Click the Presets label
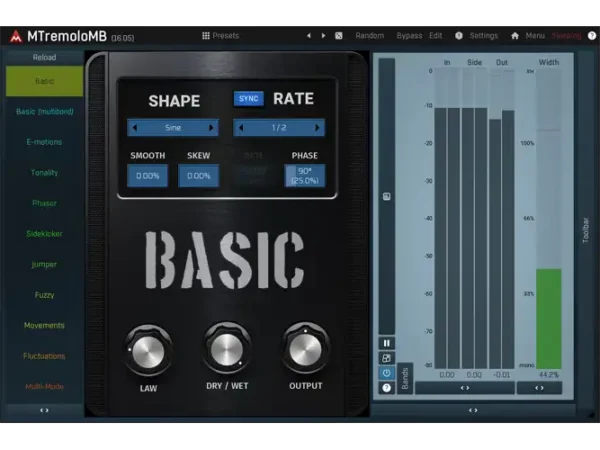600x450 pixels. point(225,36)
